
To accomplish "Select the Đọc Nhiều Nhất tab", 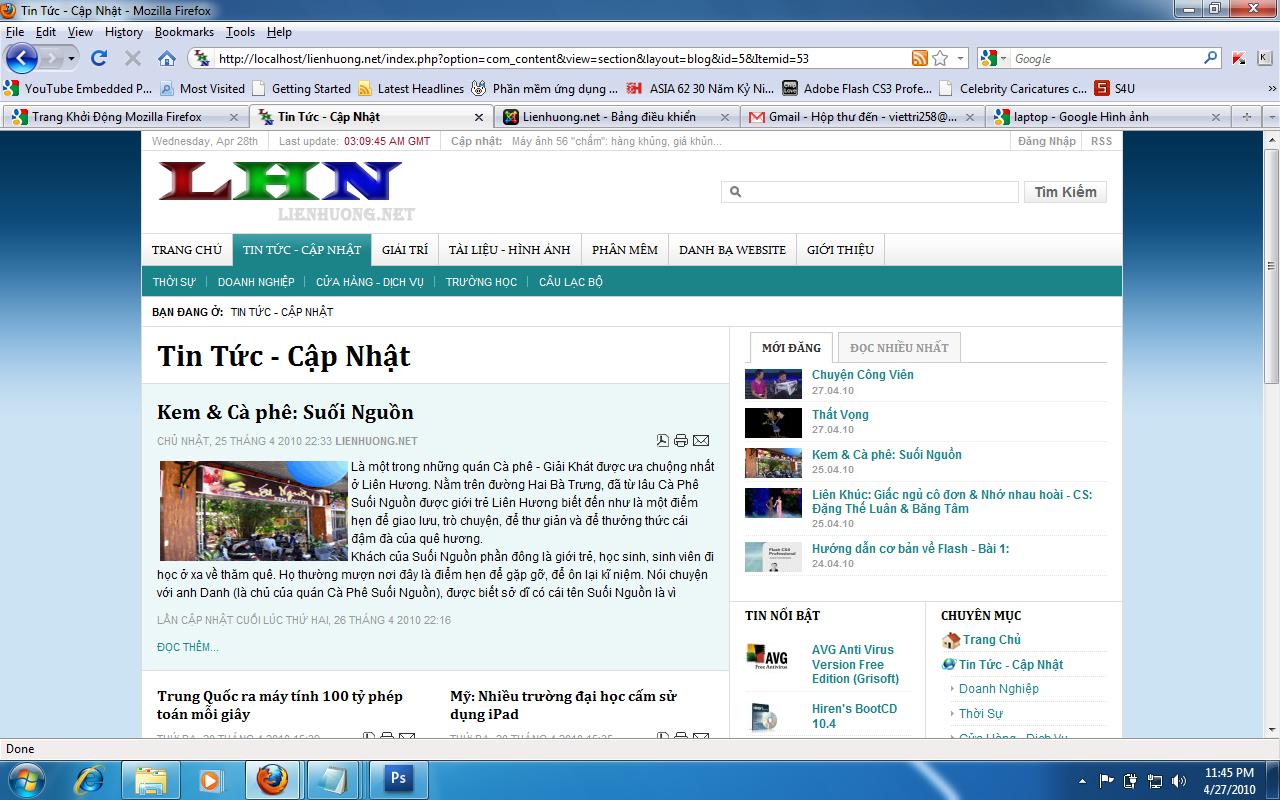I will point(899,347).
